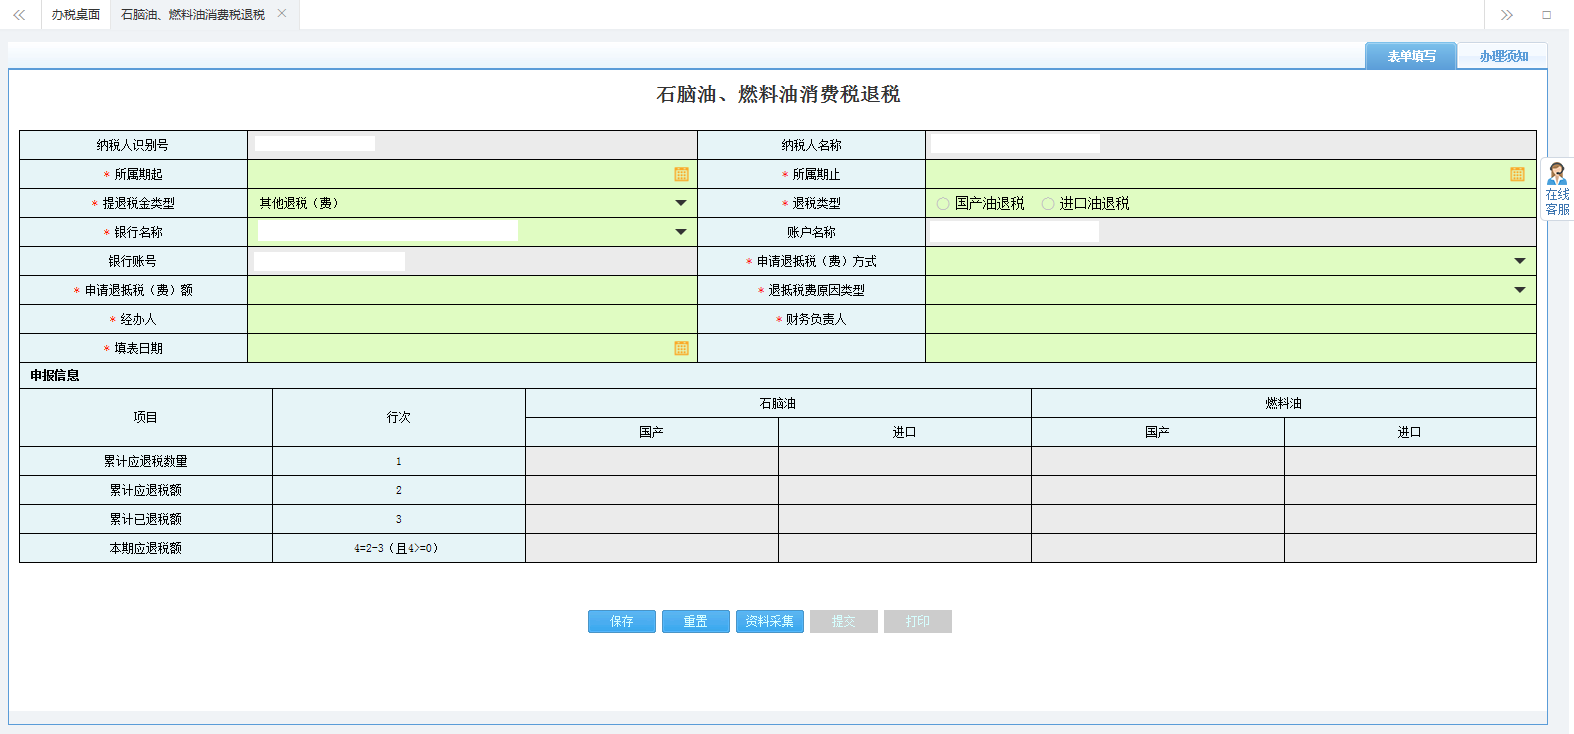Click 累计应退税额 石脑油 进口 cell
This screenshot has height=734, width=1574.
pos(905,490)
